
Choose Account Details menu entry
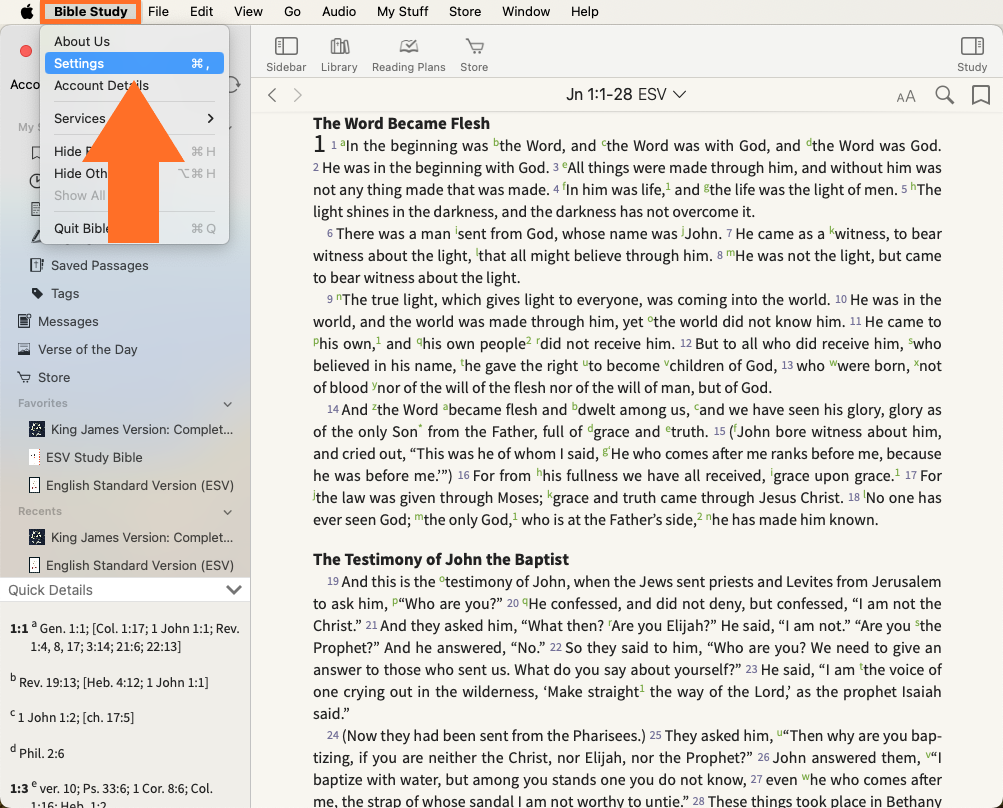[101, 86]
